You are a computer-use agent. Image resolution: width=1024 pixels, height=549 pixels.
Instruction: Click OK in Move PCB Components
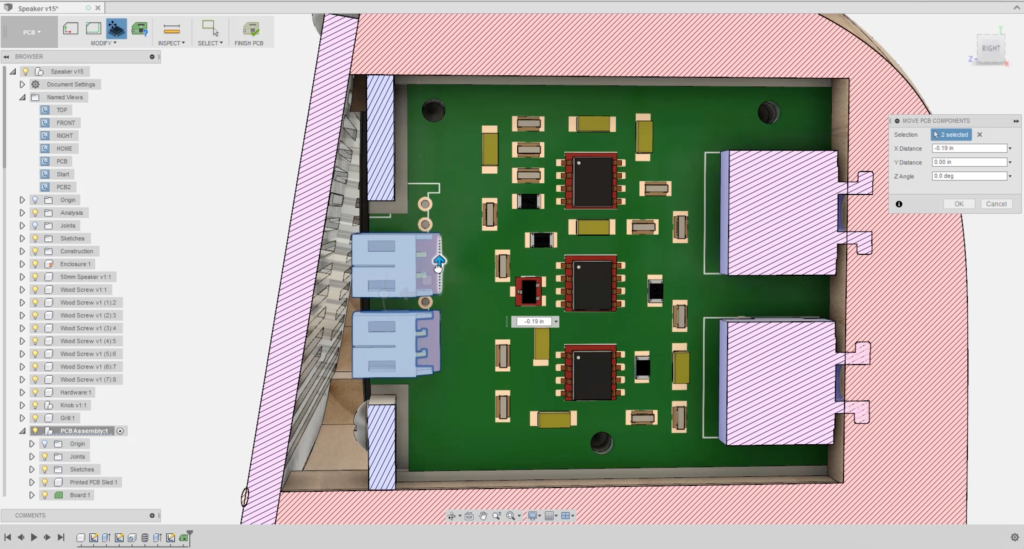pos(959,204)
